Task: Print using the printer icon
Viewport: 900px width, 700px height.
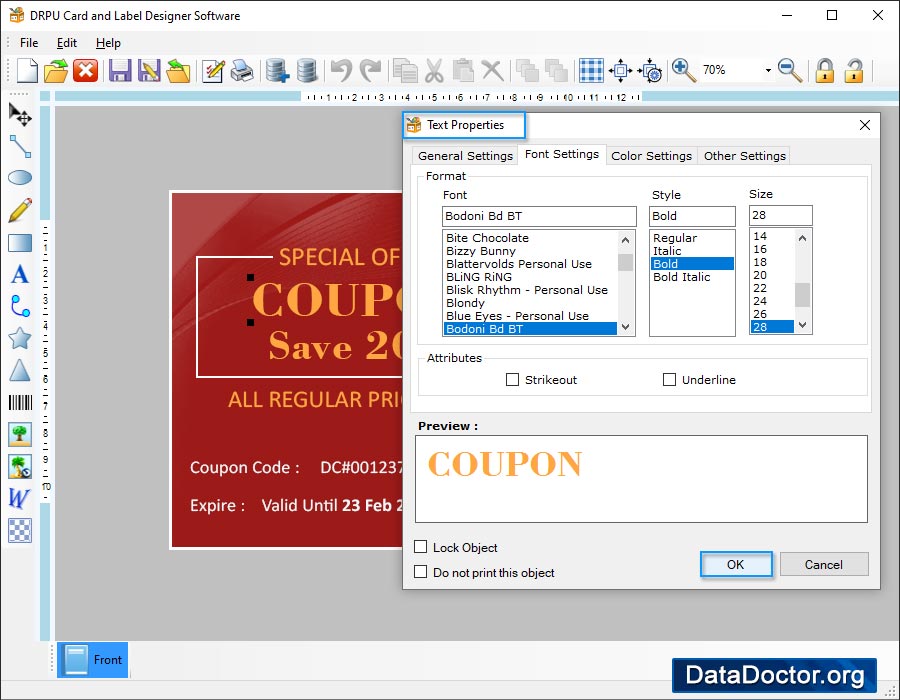Action: click(242, 71)
